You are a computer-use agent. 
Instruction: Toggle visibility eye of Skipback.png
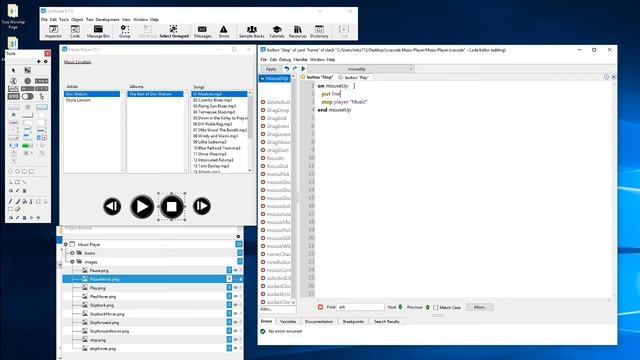(x=236, y=305)
